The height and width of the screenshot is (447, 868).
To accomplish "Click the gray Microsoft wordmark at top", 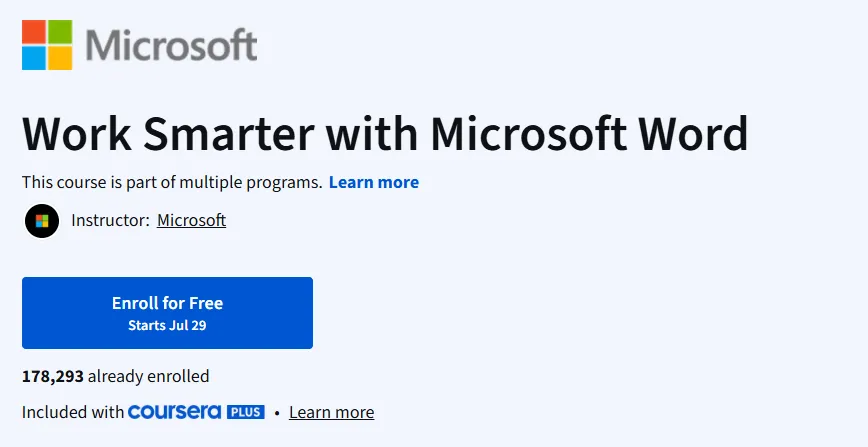I will (x=171, y=45).
